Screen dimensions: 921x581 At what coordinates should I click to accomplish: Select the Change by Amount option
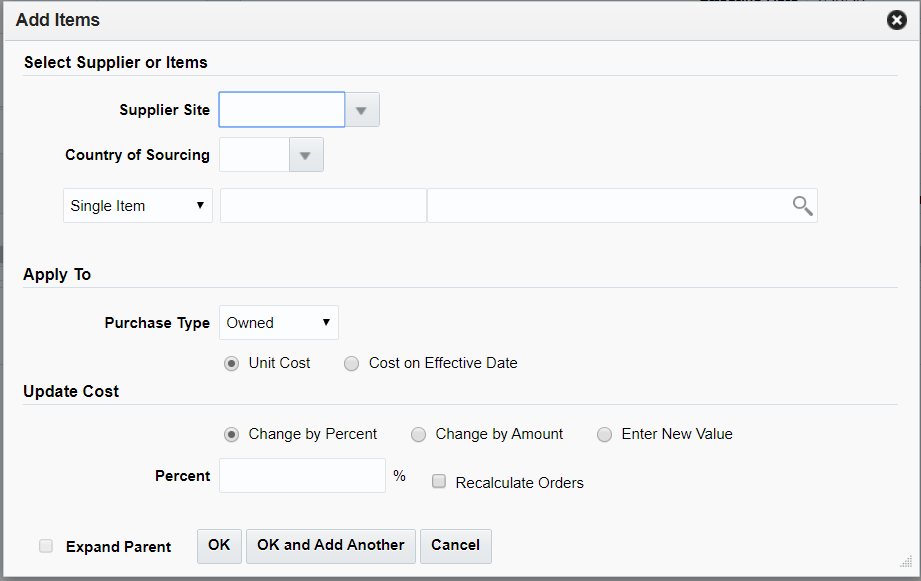[x=418, y=434]
